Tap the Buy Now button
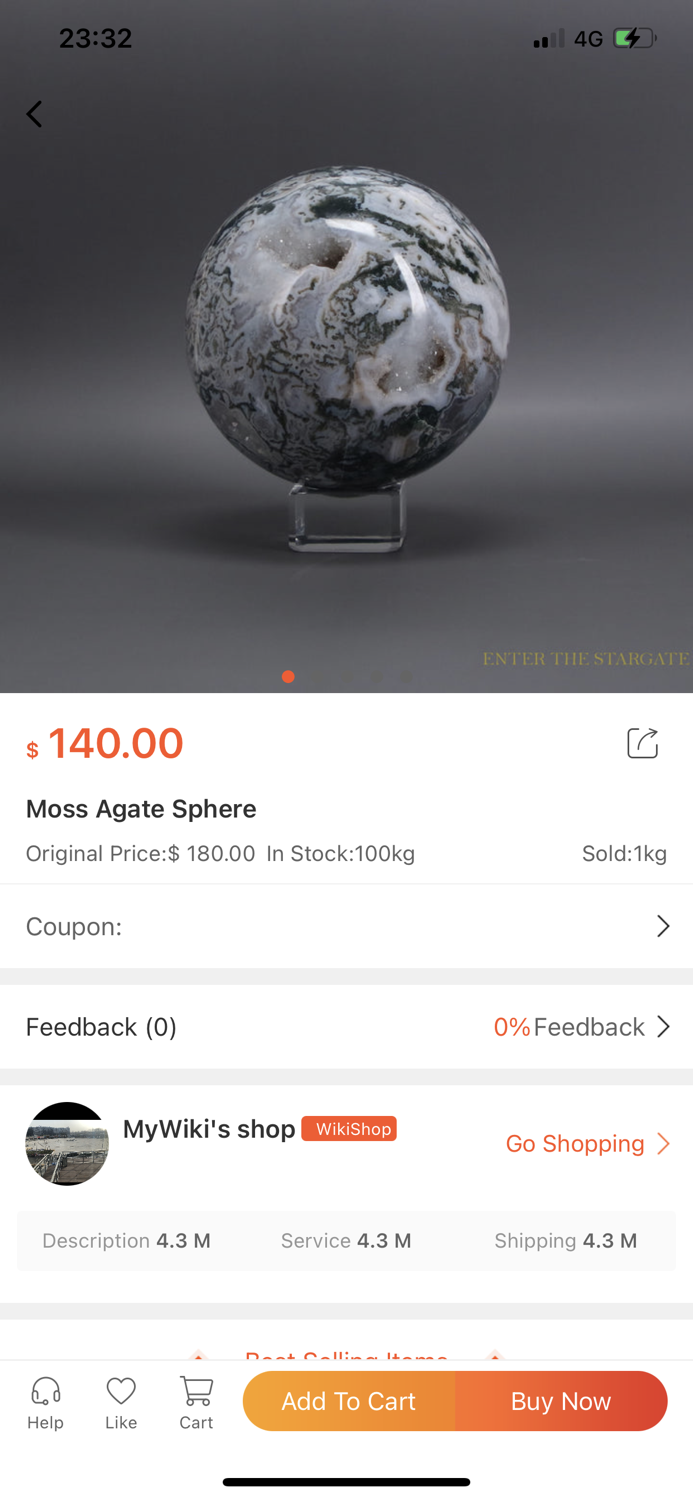The width and height of the screenshot is (693, 1500). [x=561, y=1401]
